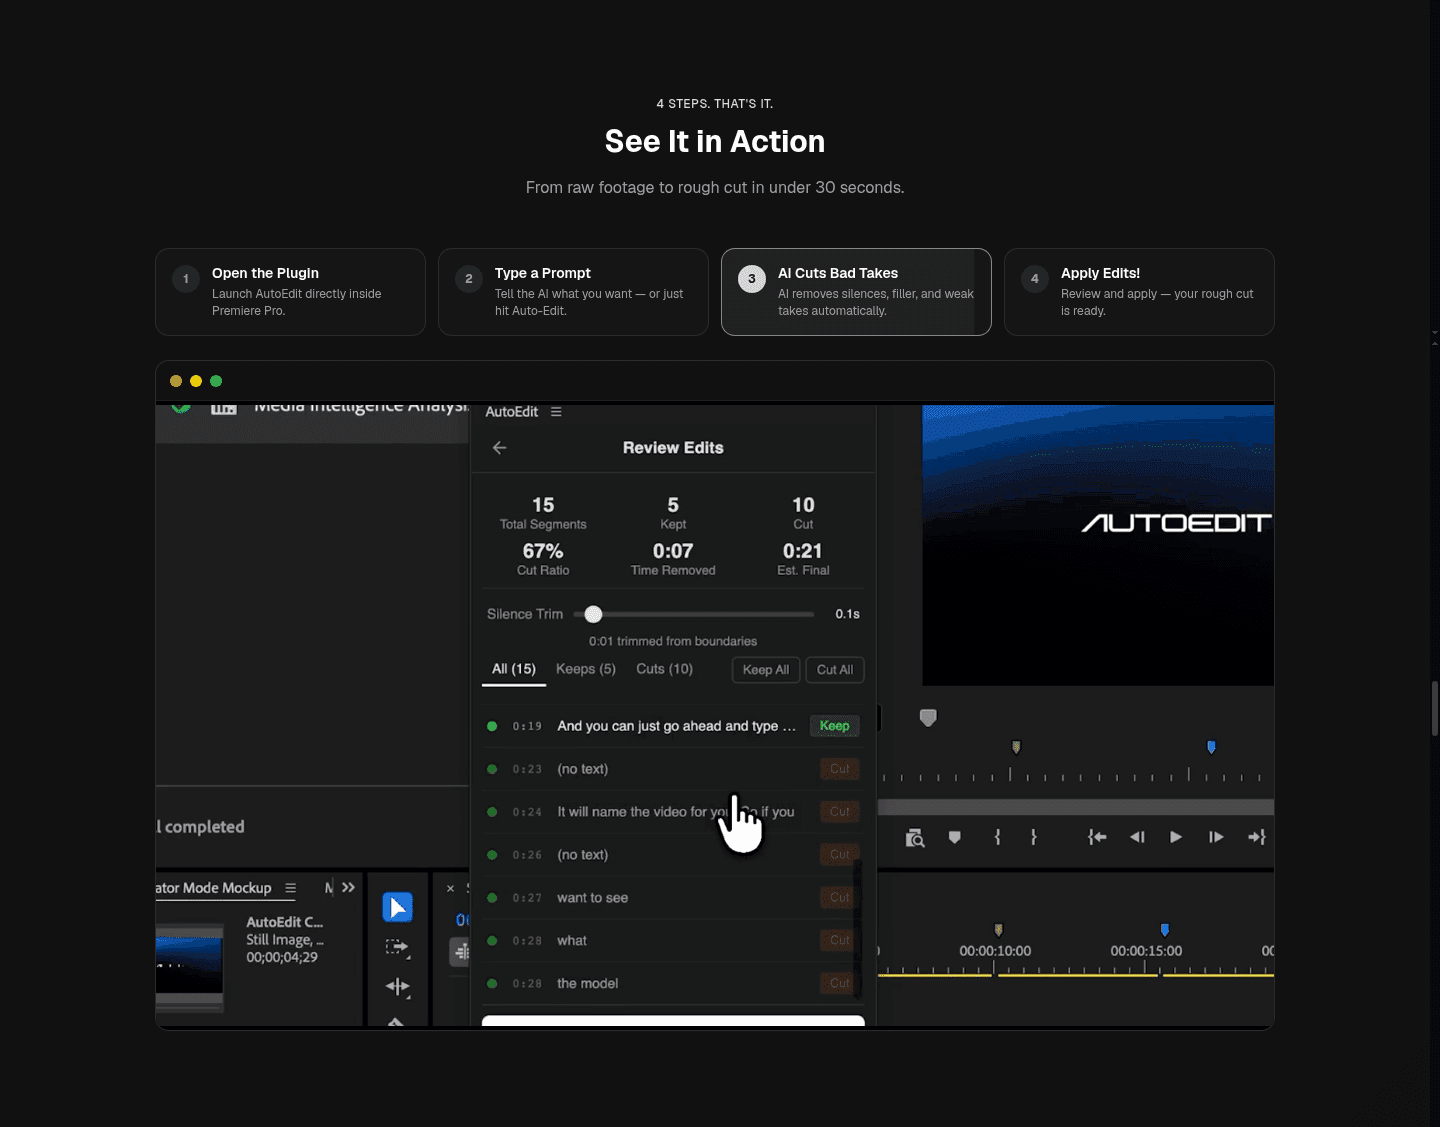
Task: Click the gray playhead in program monitor
Action: point(928,717)
